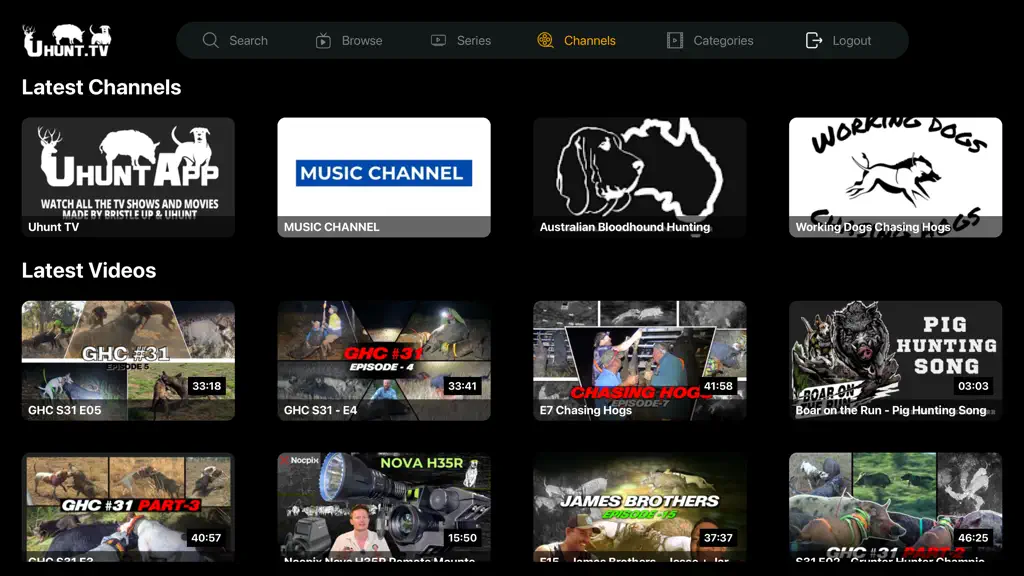Click the 03:03 duration badge

(973, 386)
